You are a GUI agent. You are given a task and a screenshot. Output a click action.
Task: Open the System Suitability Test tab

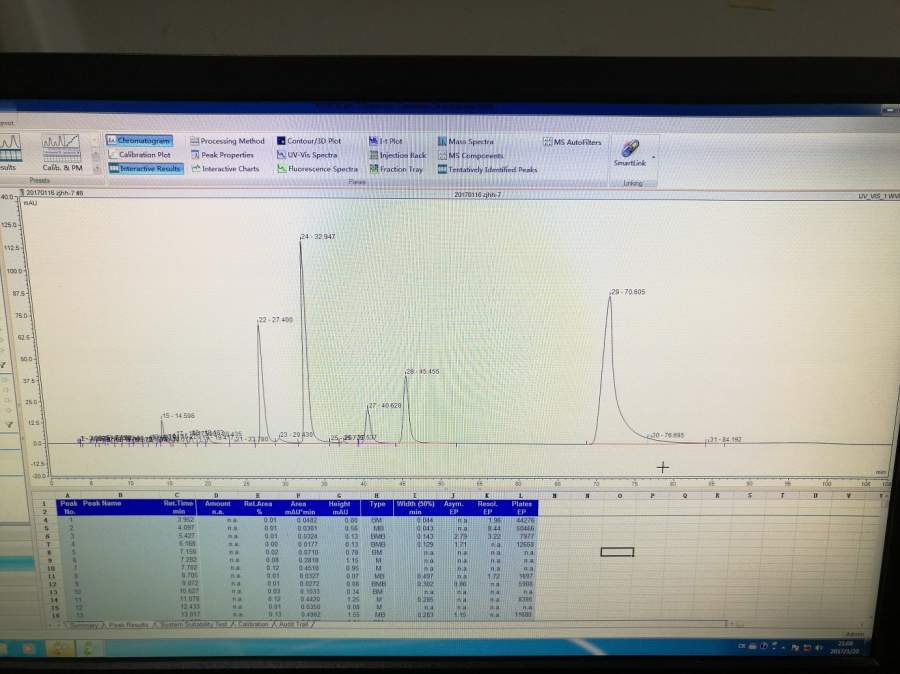(x=192, y=625)
